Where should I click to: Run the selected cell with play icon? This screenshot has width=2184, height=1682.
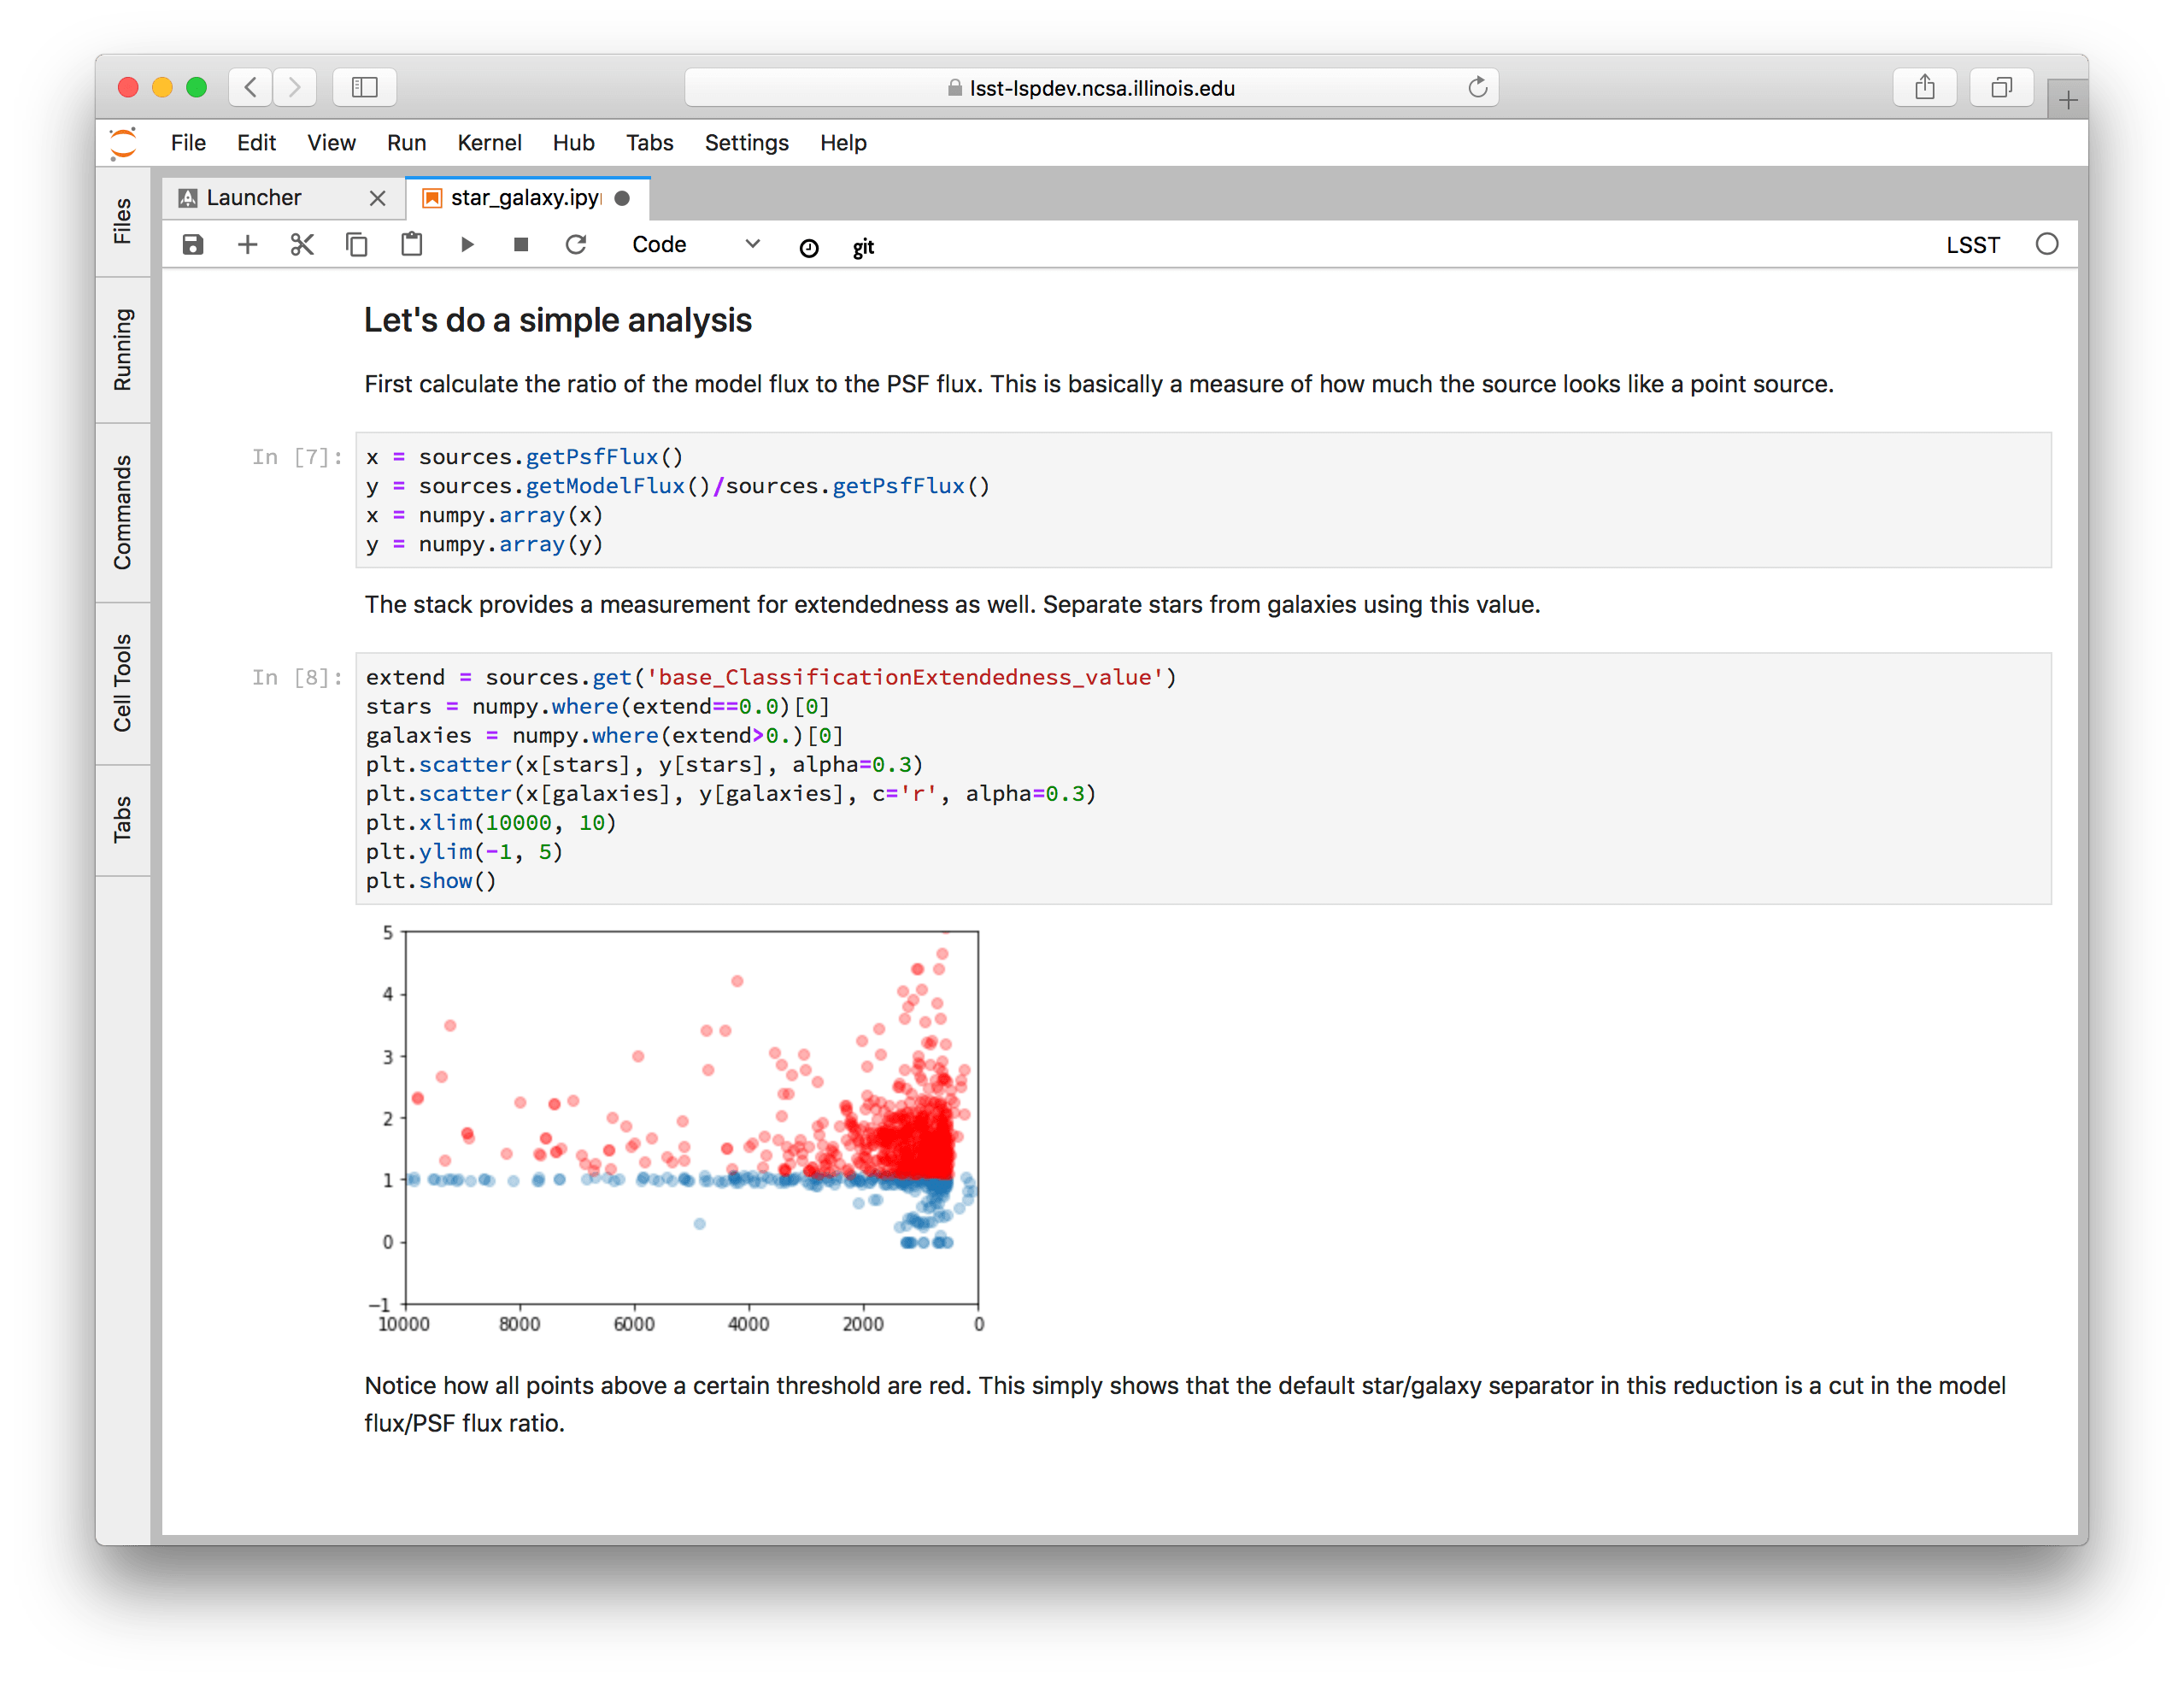pos(467,245)
